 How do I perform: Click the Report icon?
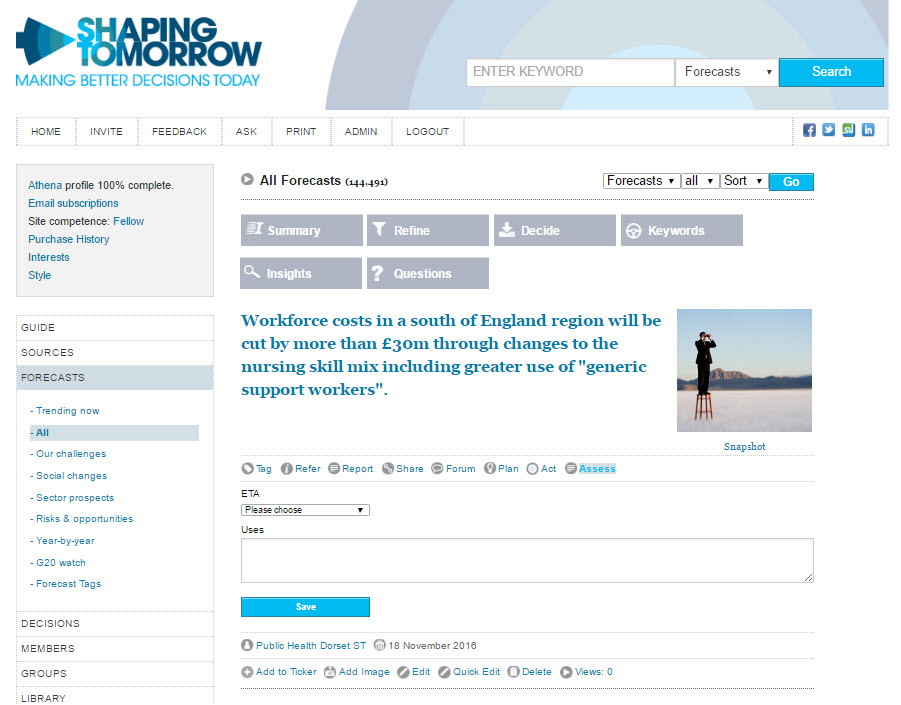[x=334, y=469]
